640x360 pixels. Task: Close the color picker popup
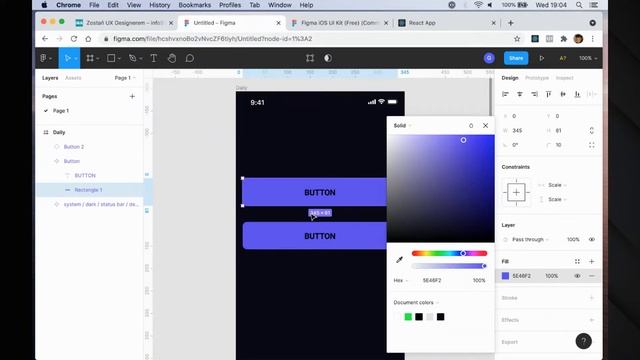click(x=485, y=126)
